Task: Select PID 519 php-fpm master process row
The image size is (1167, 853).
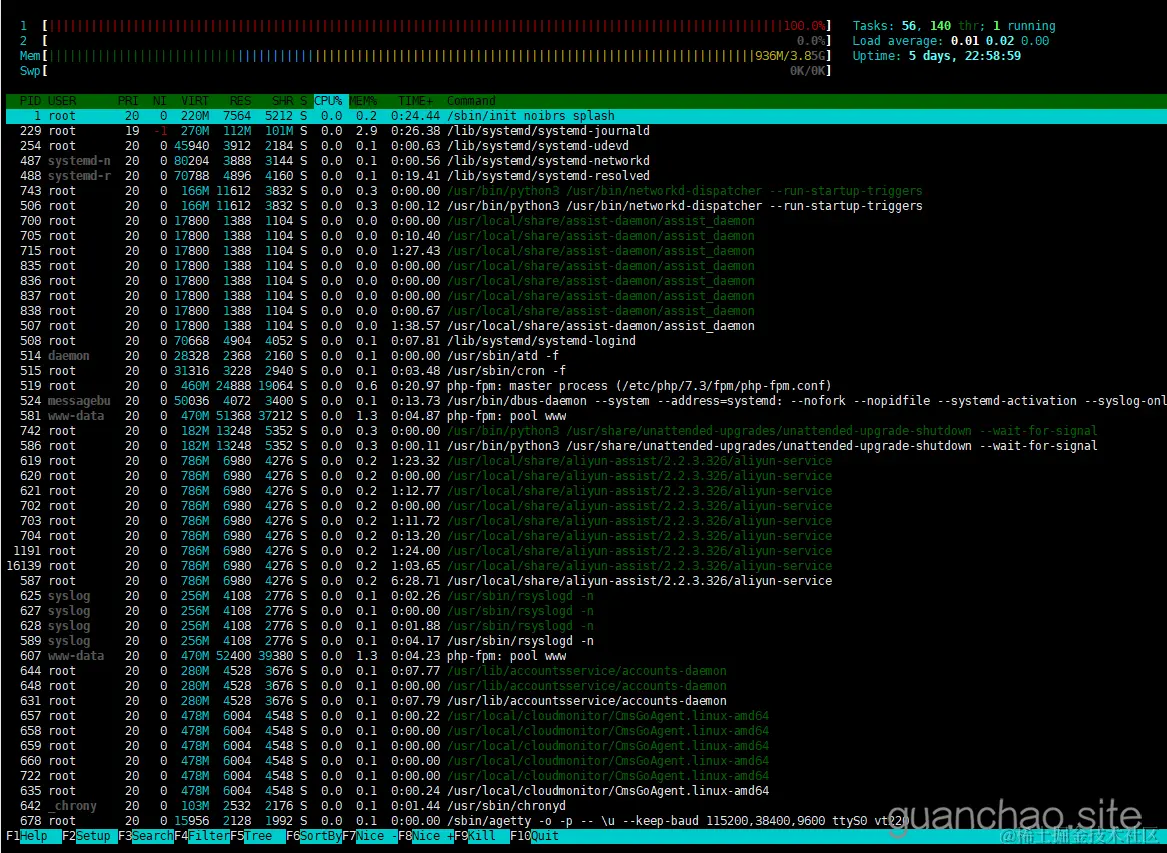Action: click(586, 386)
